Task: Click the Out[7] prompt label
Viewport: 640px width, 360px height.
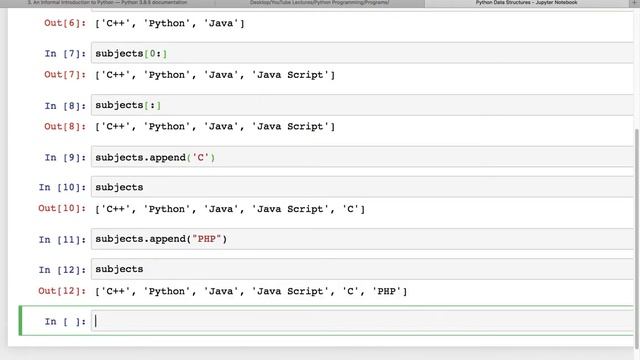Action: click(65, 75)
